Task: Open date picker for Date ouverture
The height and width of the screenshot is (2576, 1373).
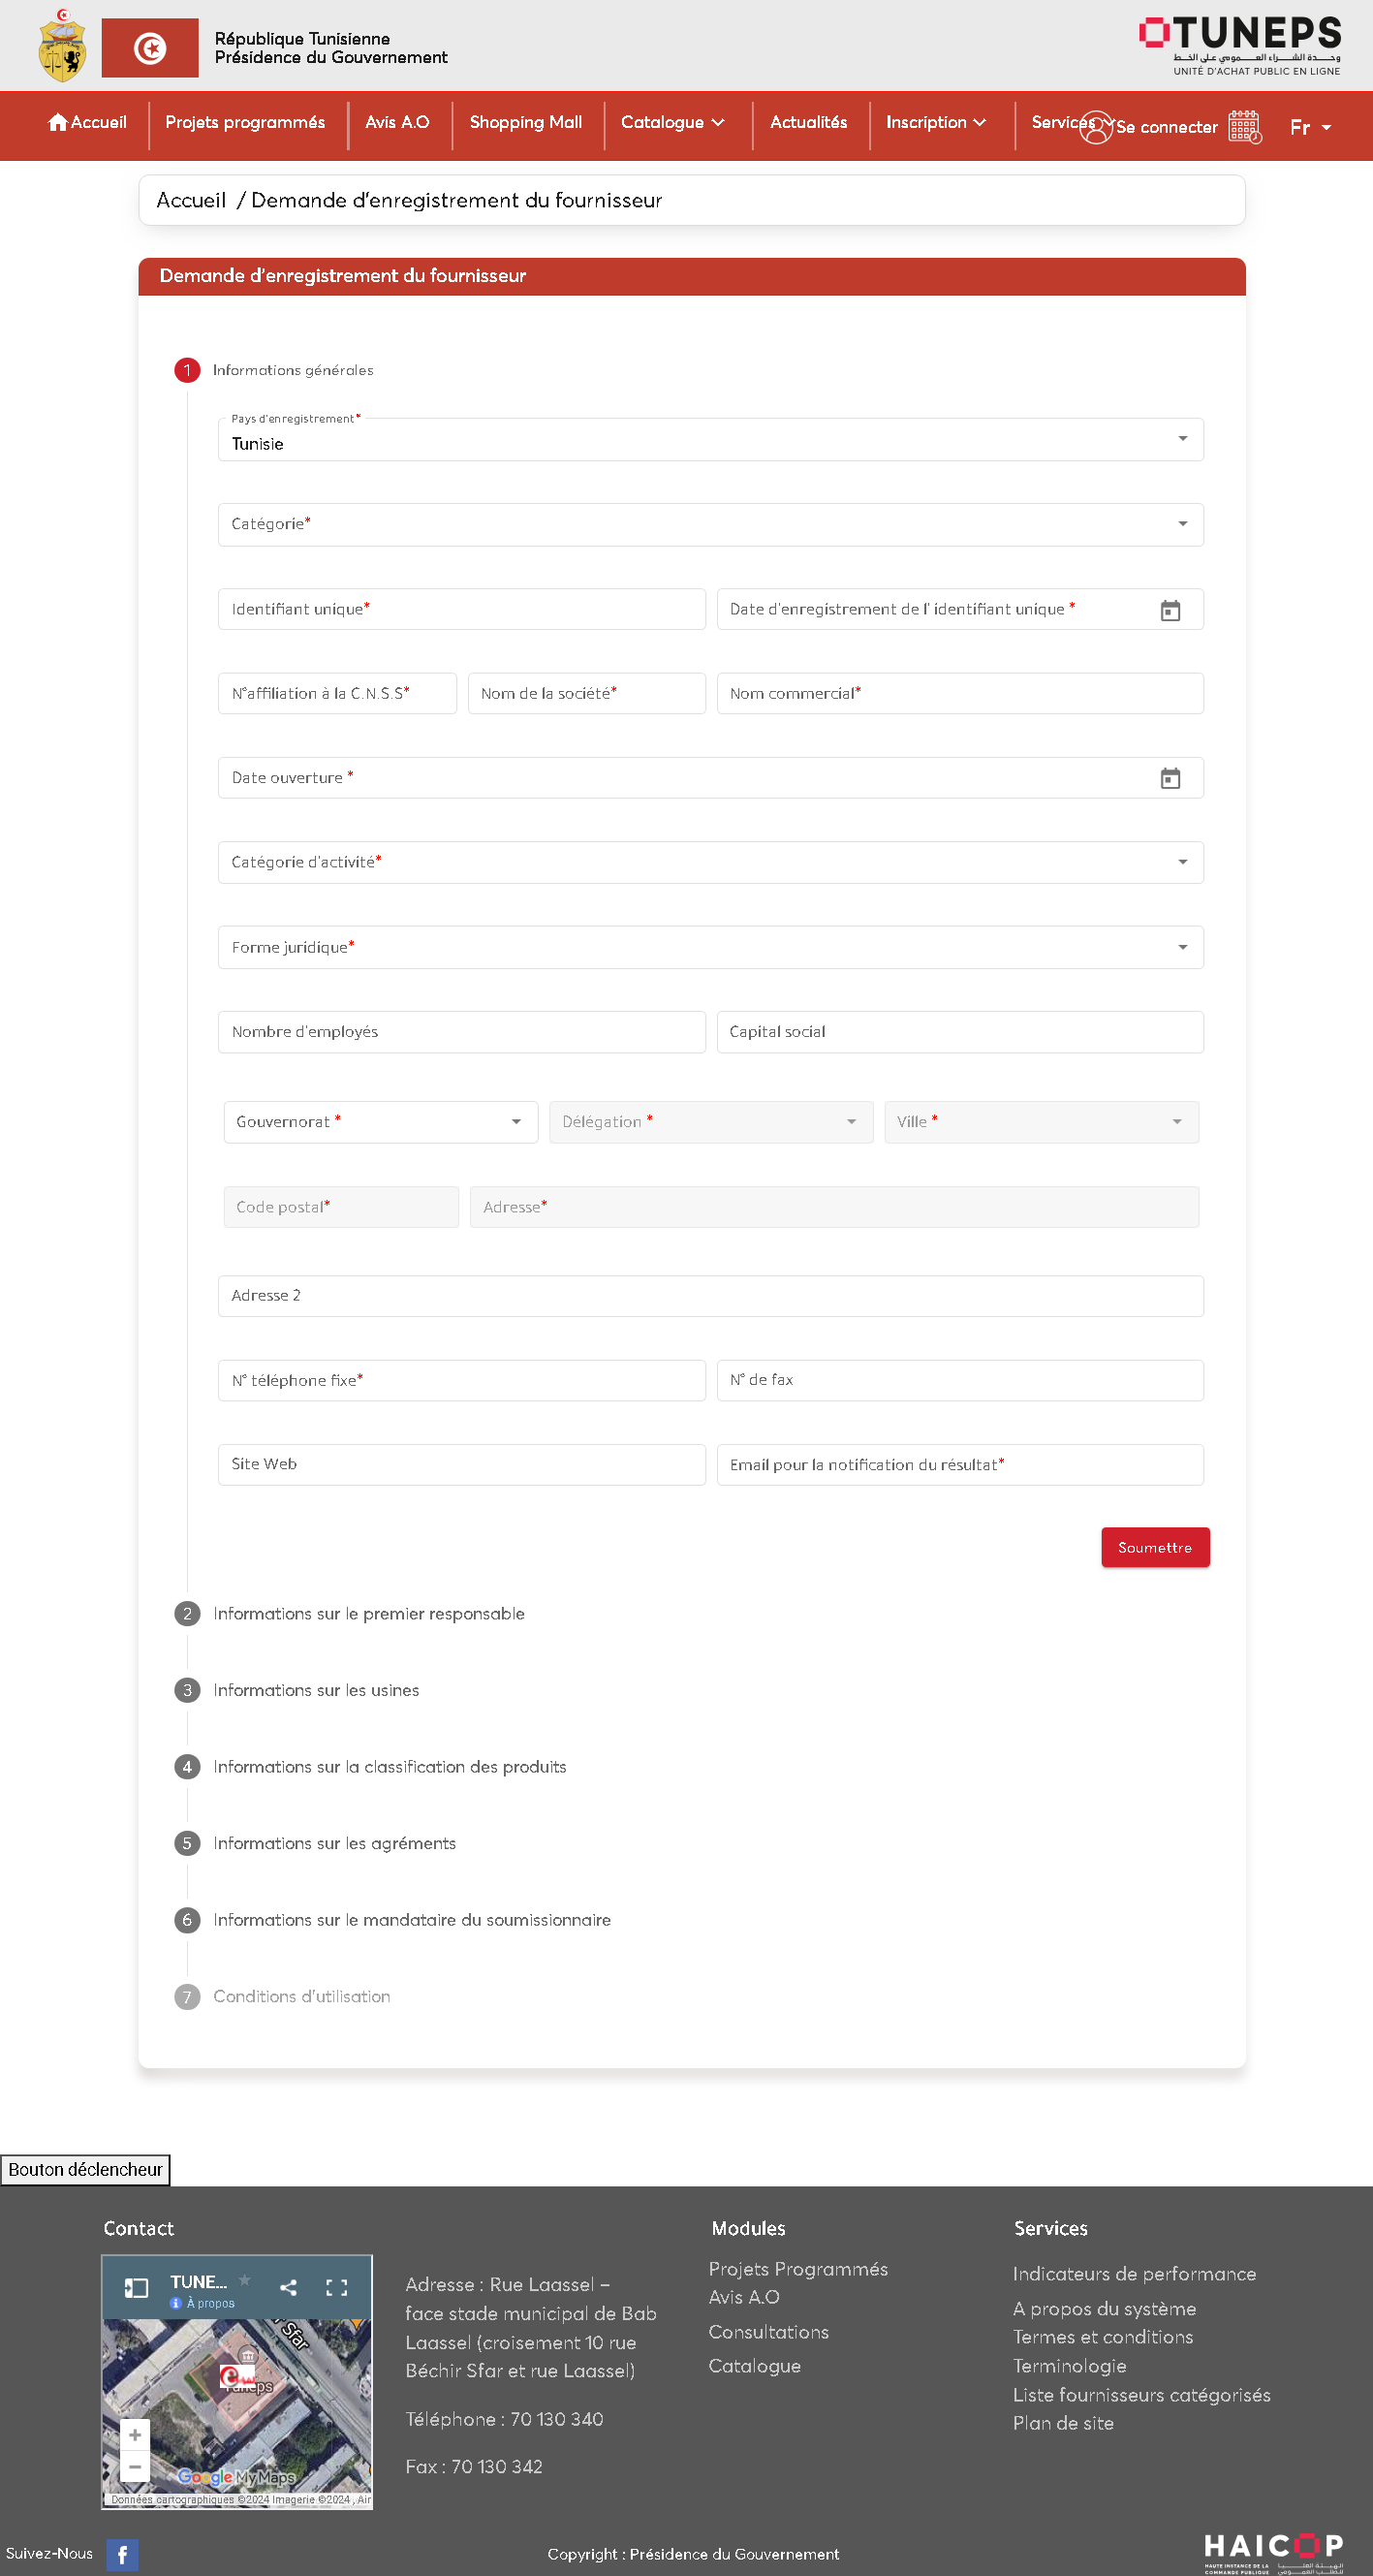Action: pos(1169,778)
